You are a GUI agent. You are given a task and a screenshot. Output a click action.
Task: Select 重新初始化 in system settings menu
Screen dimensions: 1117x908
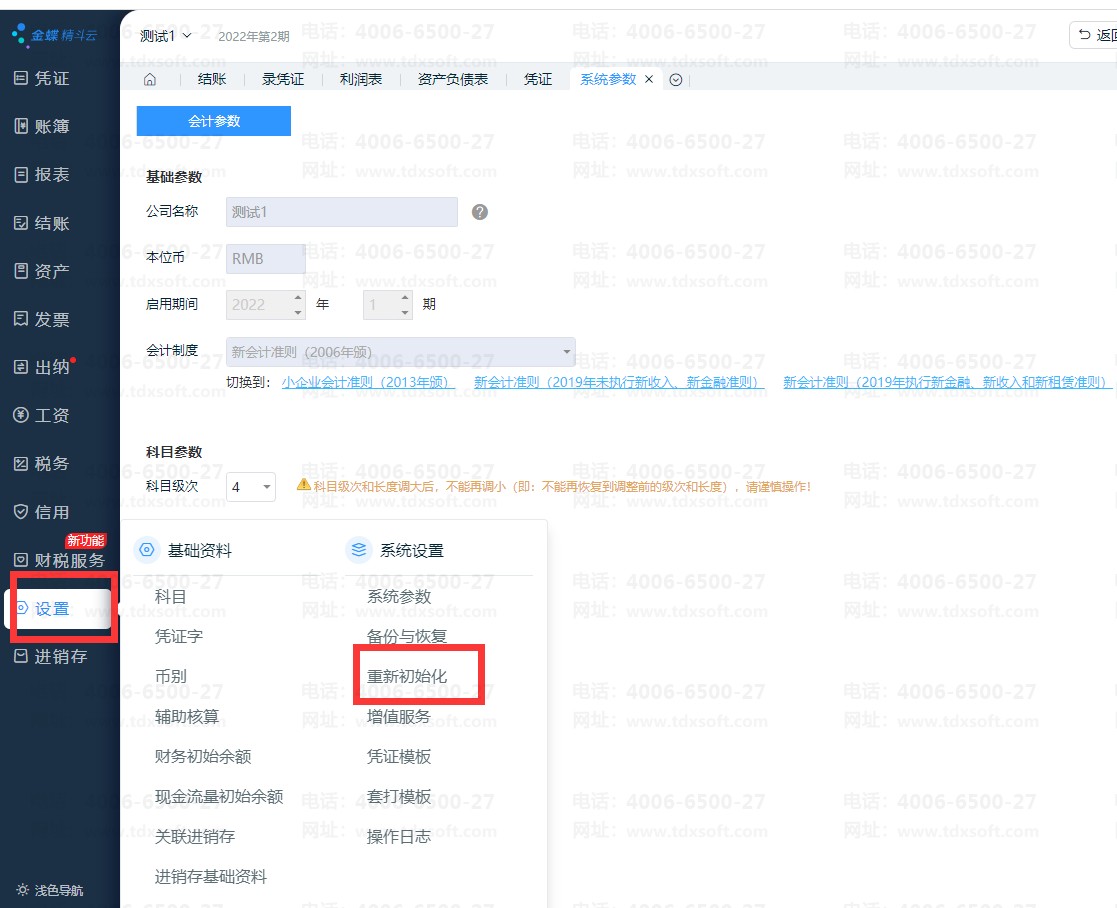click(x=407, y=677)
